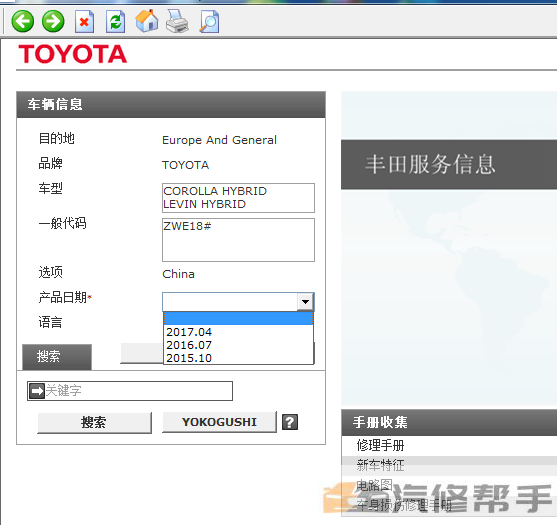Click the China option value
The width and height of the screenshot is (557, 525).
178,274
